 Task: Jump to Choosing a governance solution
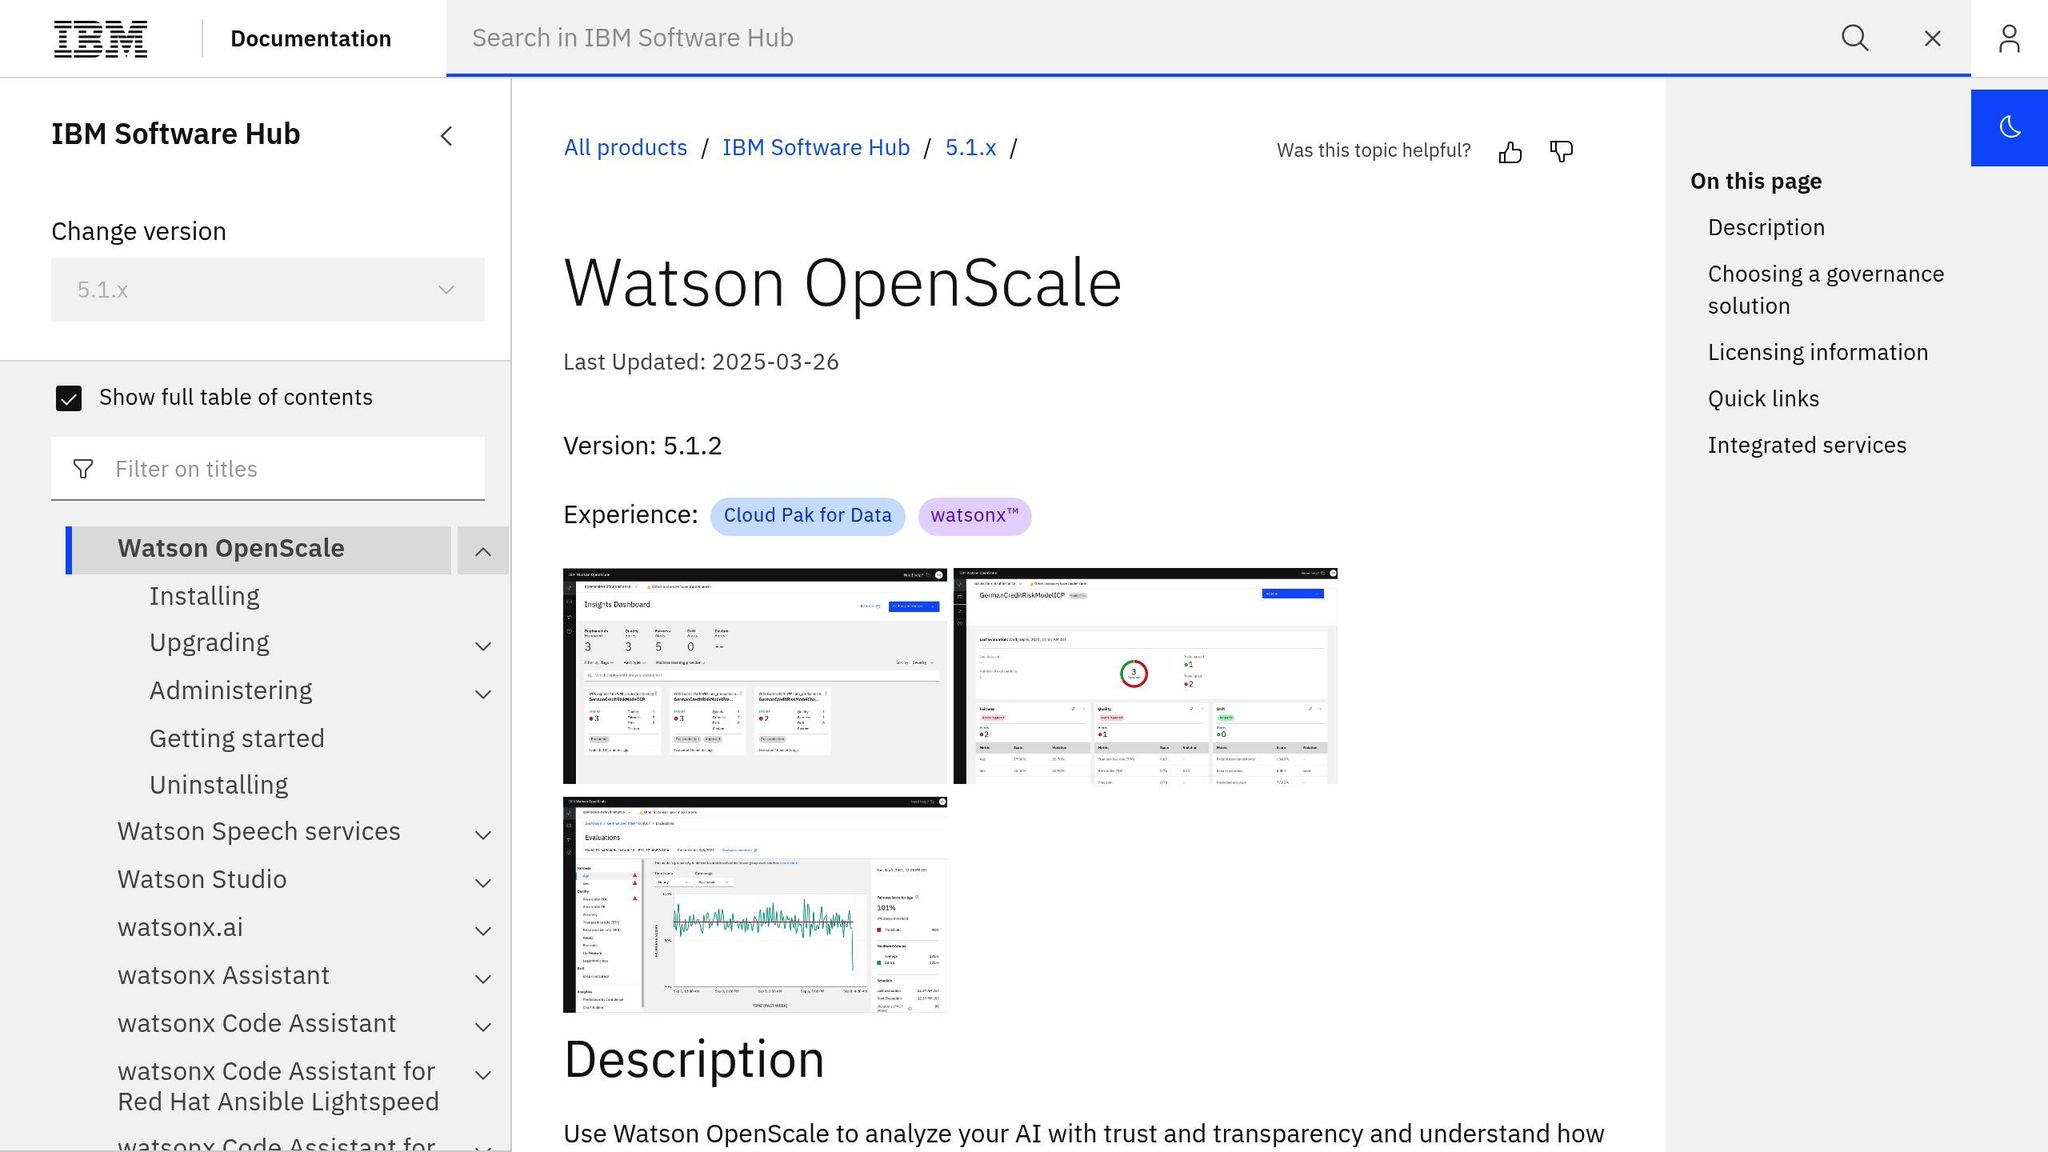(1826, 290)
